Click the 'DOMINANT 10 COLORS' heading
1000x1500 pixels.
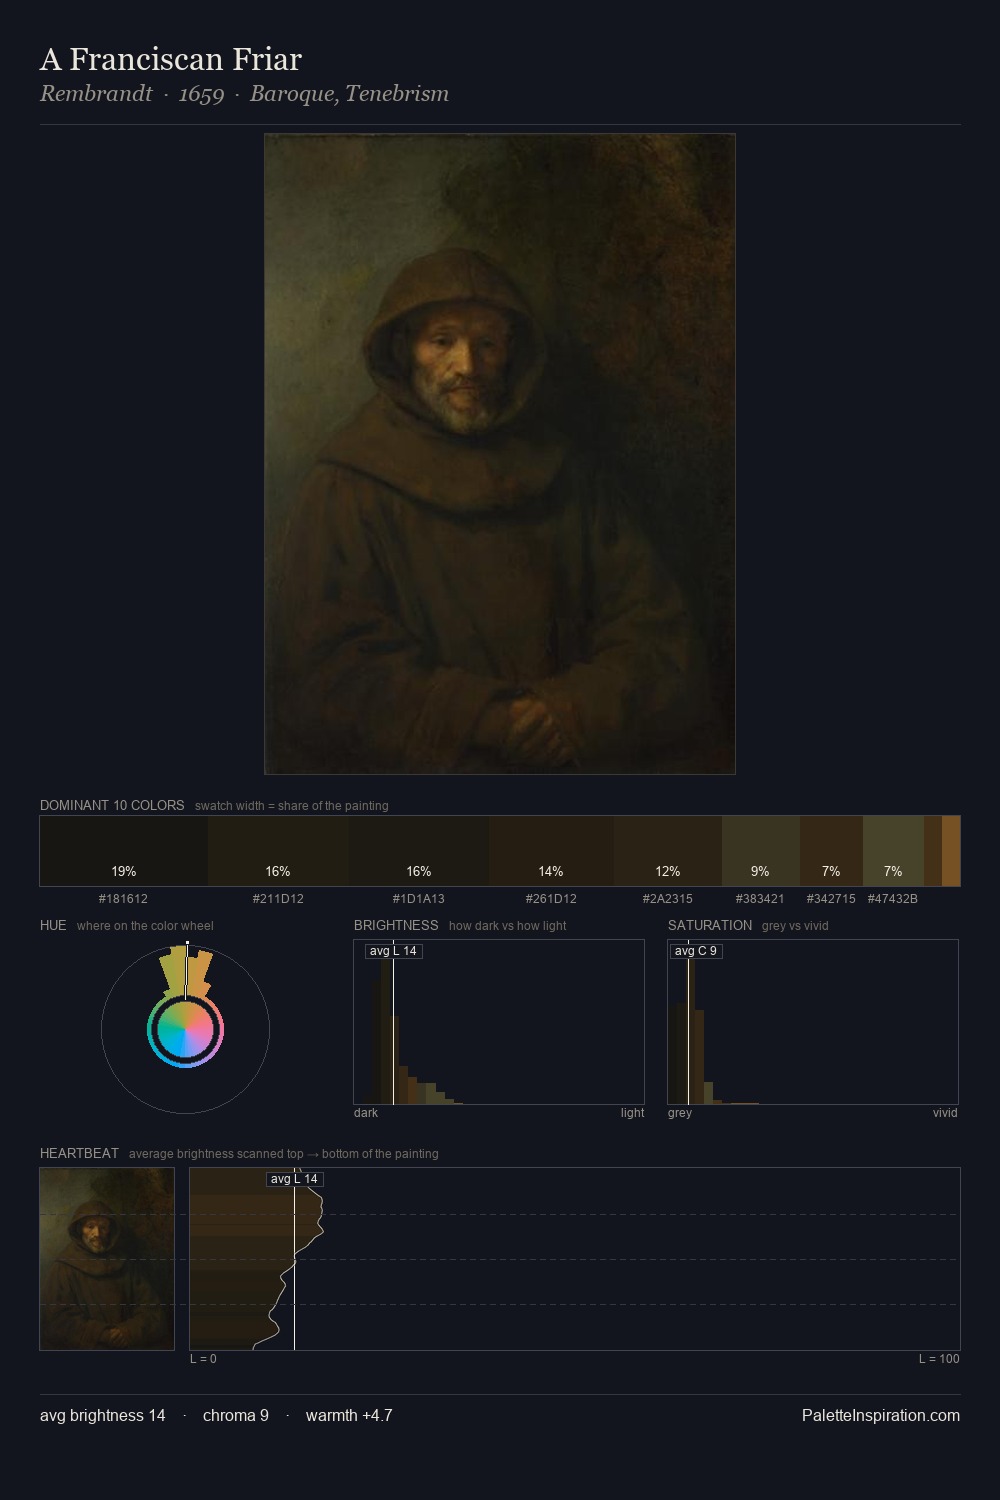point(112,805)
